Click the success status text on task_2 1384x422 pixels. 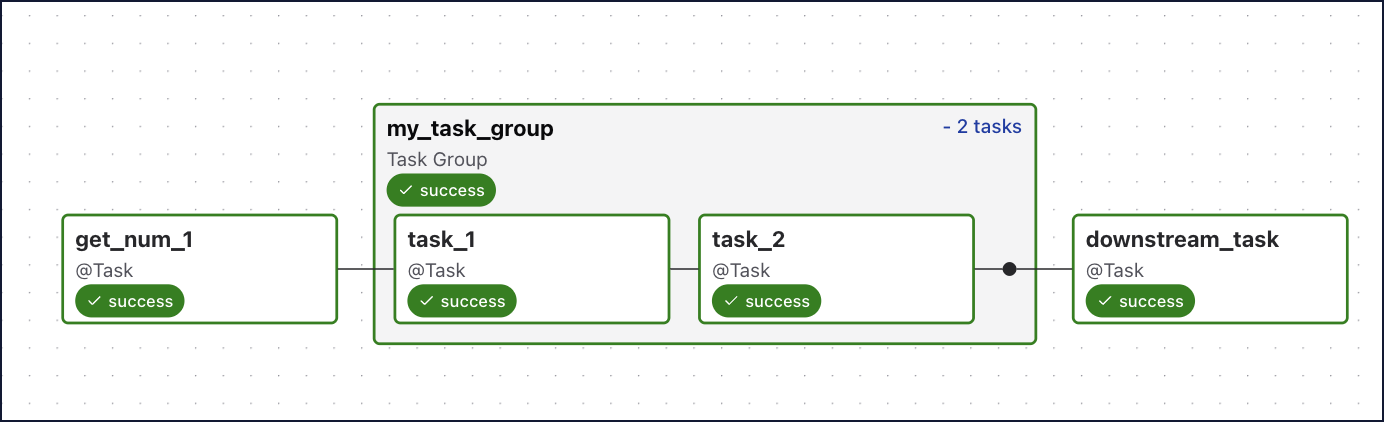(777, 301)
